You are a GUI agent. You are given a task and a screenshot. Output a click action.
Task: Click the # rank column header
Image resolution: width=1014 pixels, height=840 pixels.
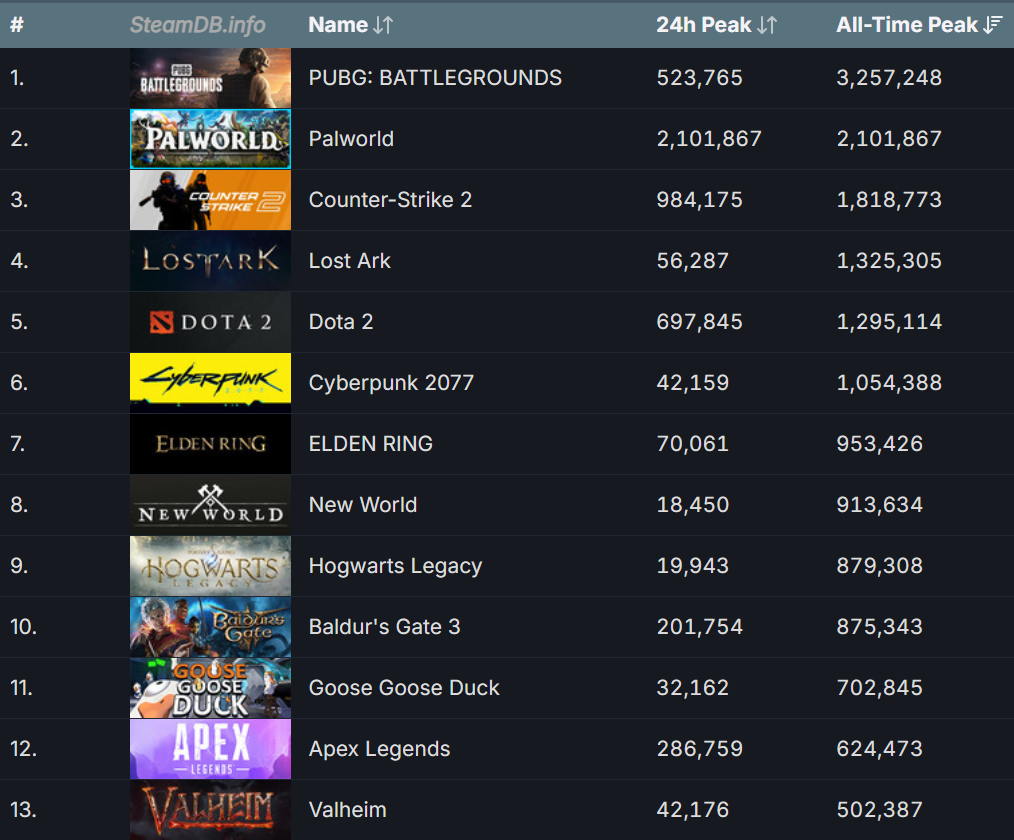[17, 25]
